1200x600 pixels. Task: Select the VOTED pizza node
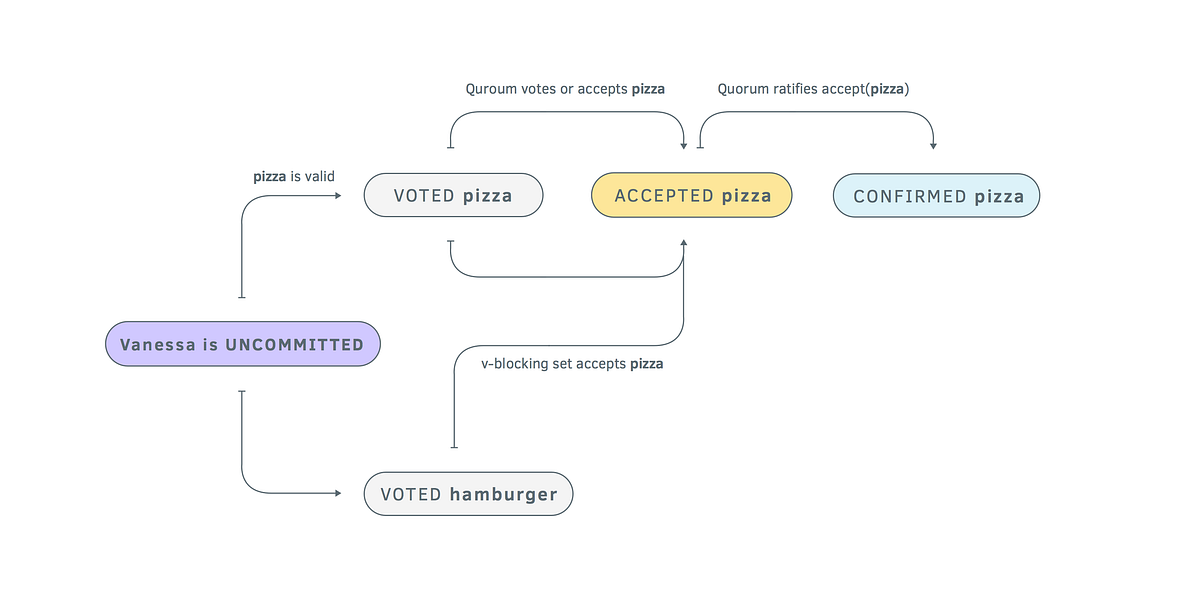click(453, 195)
